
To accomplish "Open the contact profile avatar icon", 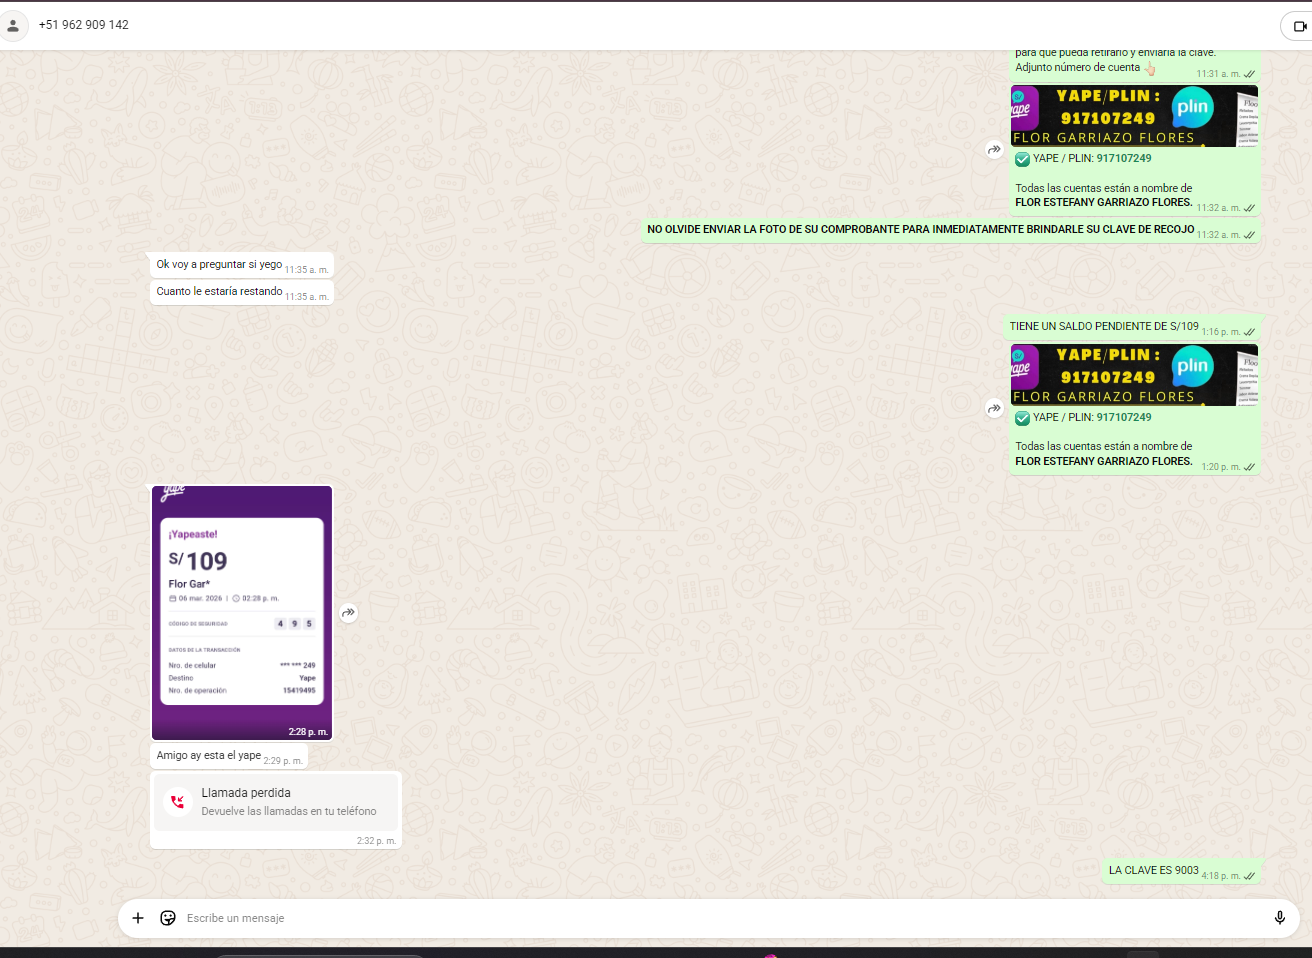I will (13, 26).
